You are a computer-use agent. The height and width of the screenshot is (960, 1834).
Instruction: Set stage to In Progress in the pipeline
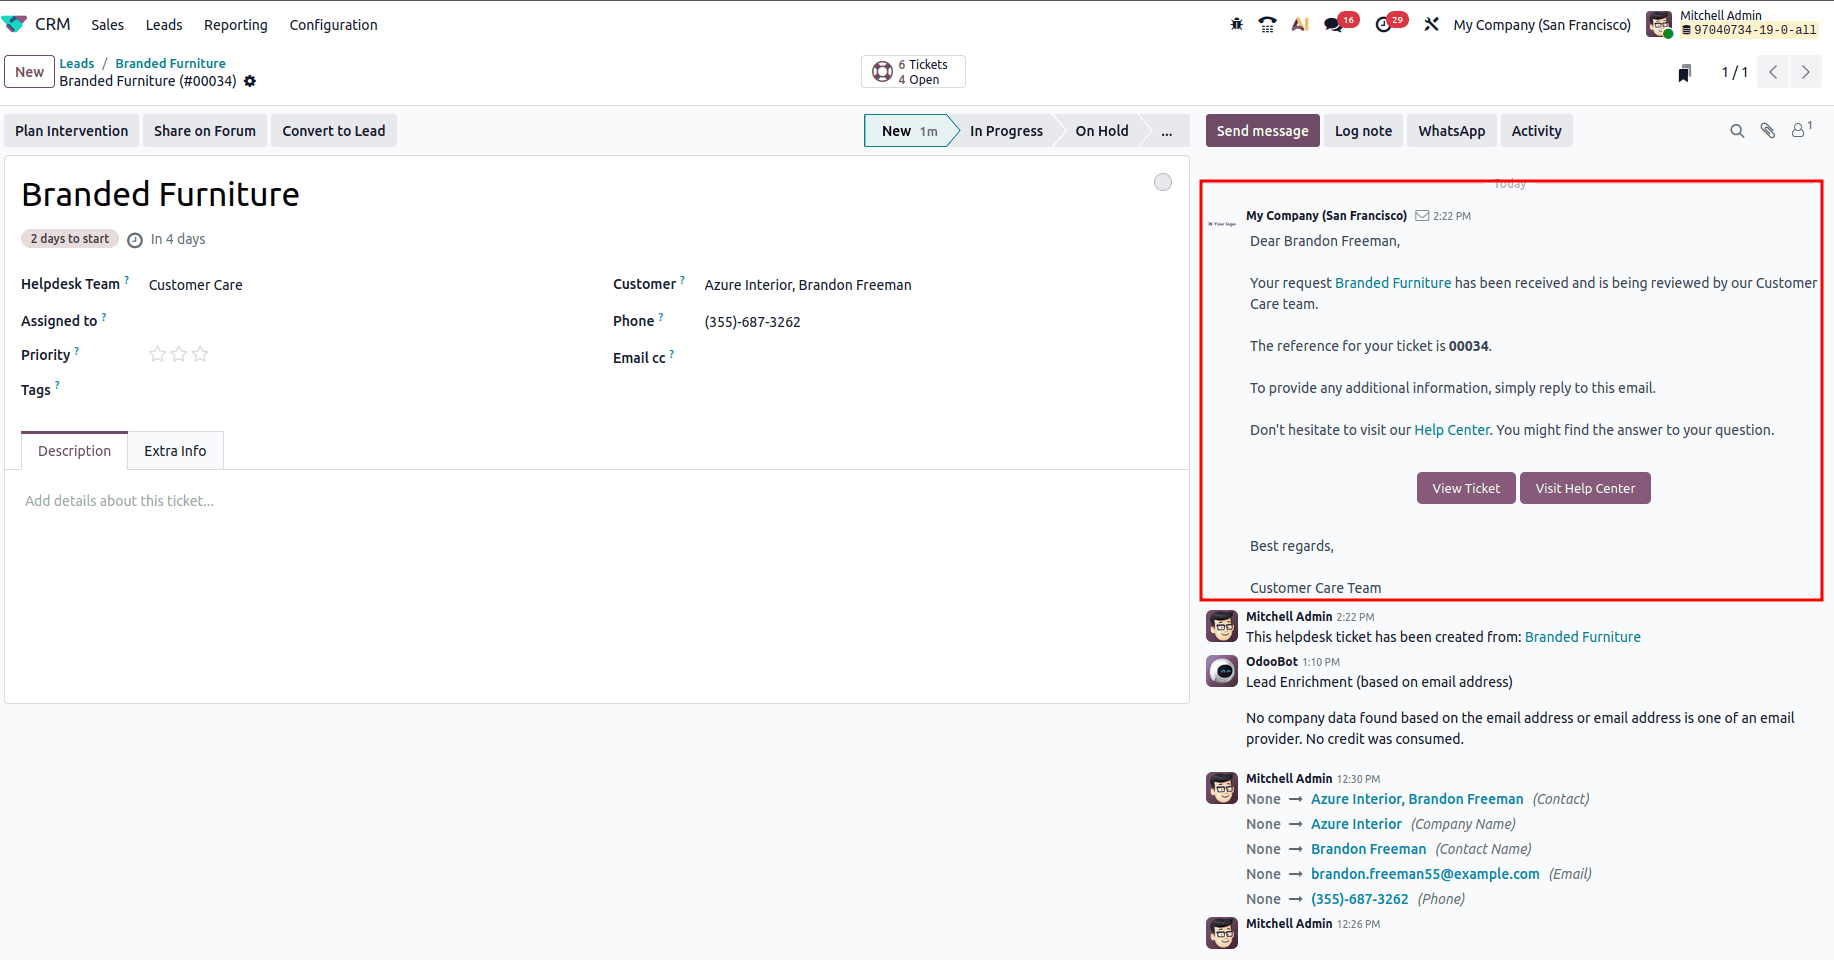[x=1005, y=130]
